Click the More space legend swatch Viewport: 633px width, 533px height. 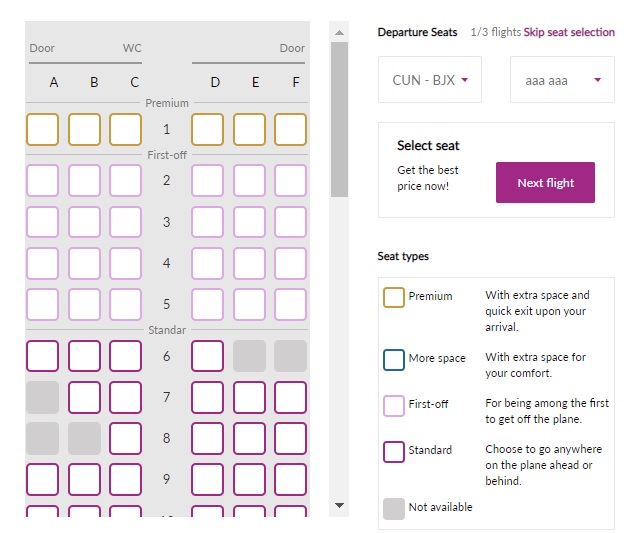click(394, 360)
